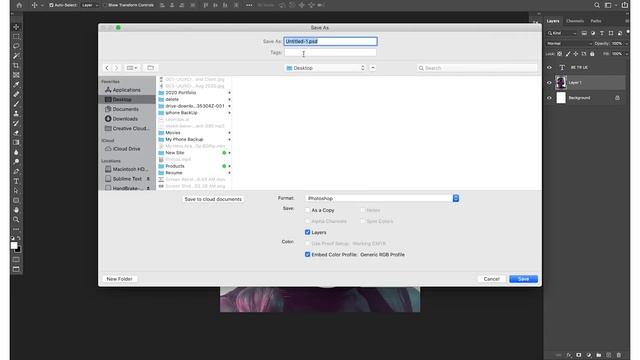Toggle the Layers checkbox in Save options
Viewport: 640px width, 360px height.
307,232
